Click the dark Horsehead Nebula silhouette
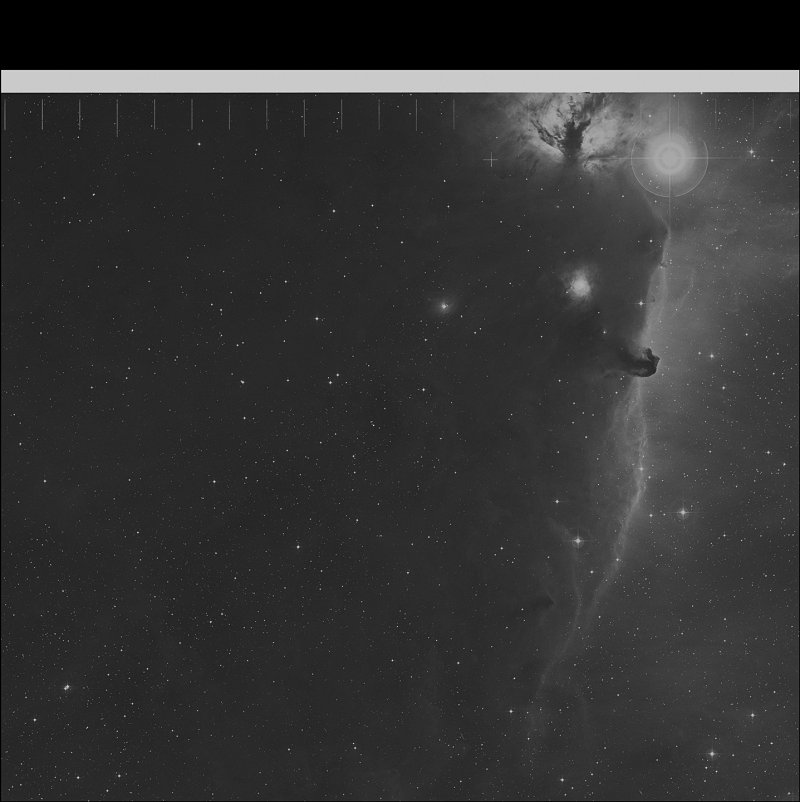 (x=642, y=361)
